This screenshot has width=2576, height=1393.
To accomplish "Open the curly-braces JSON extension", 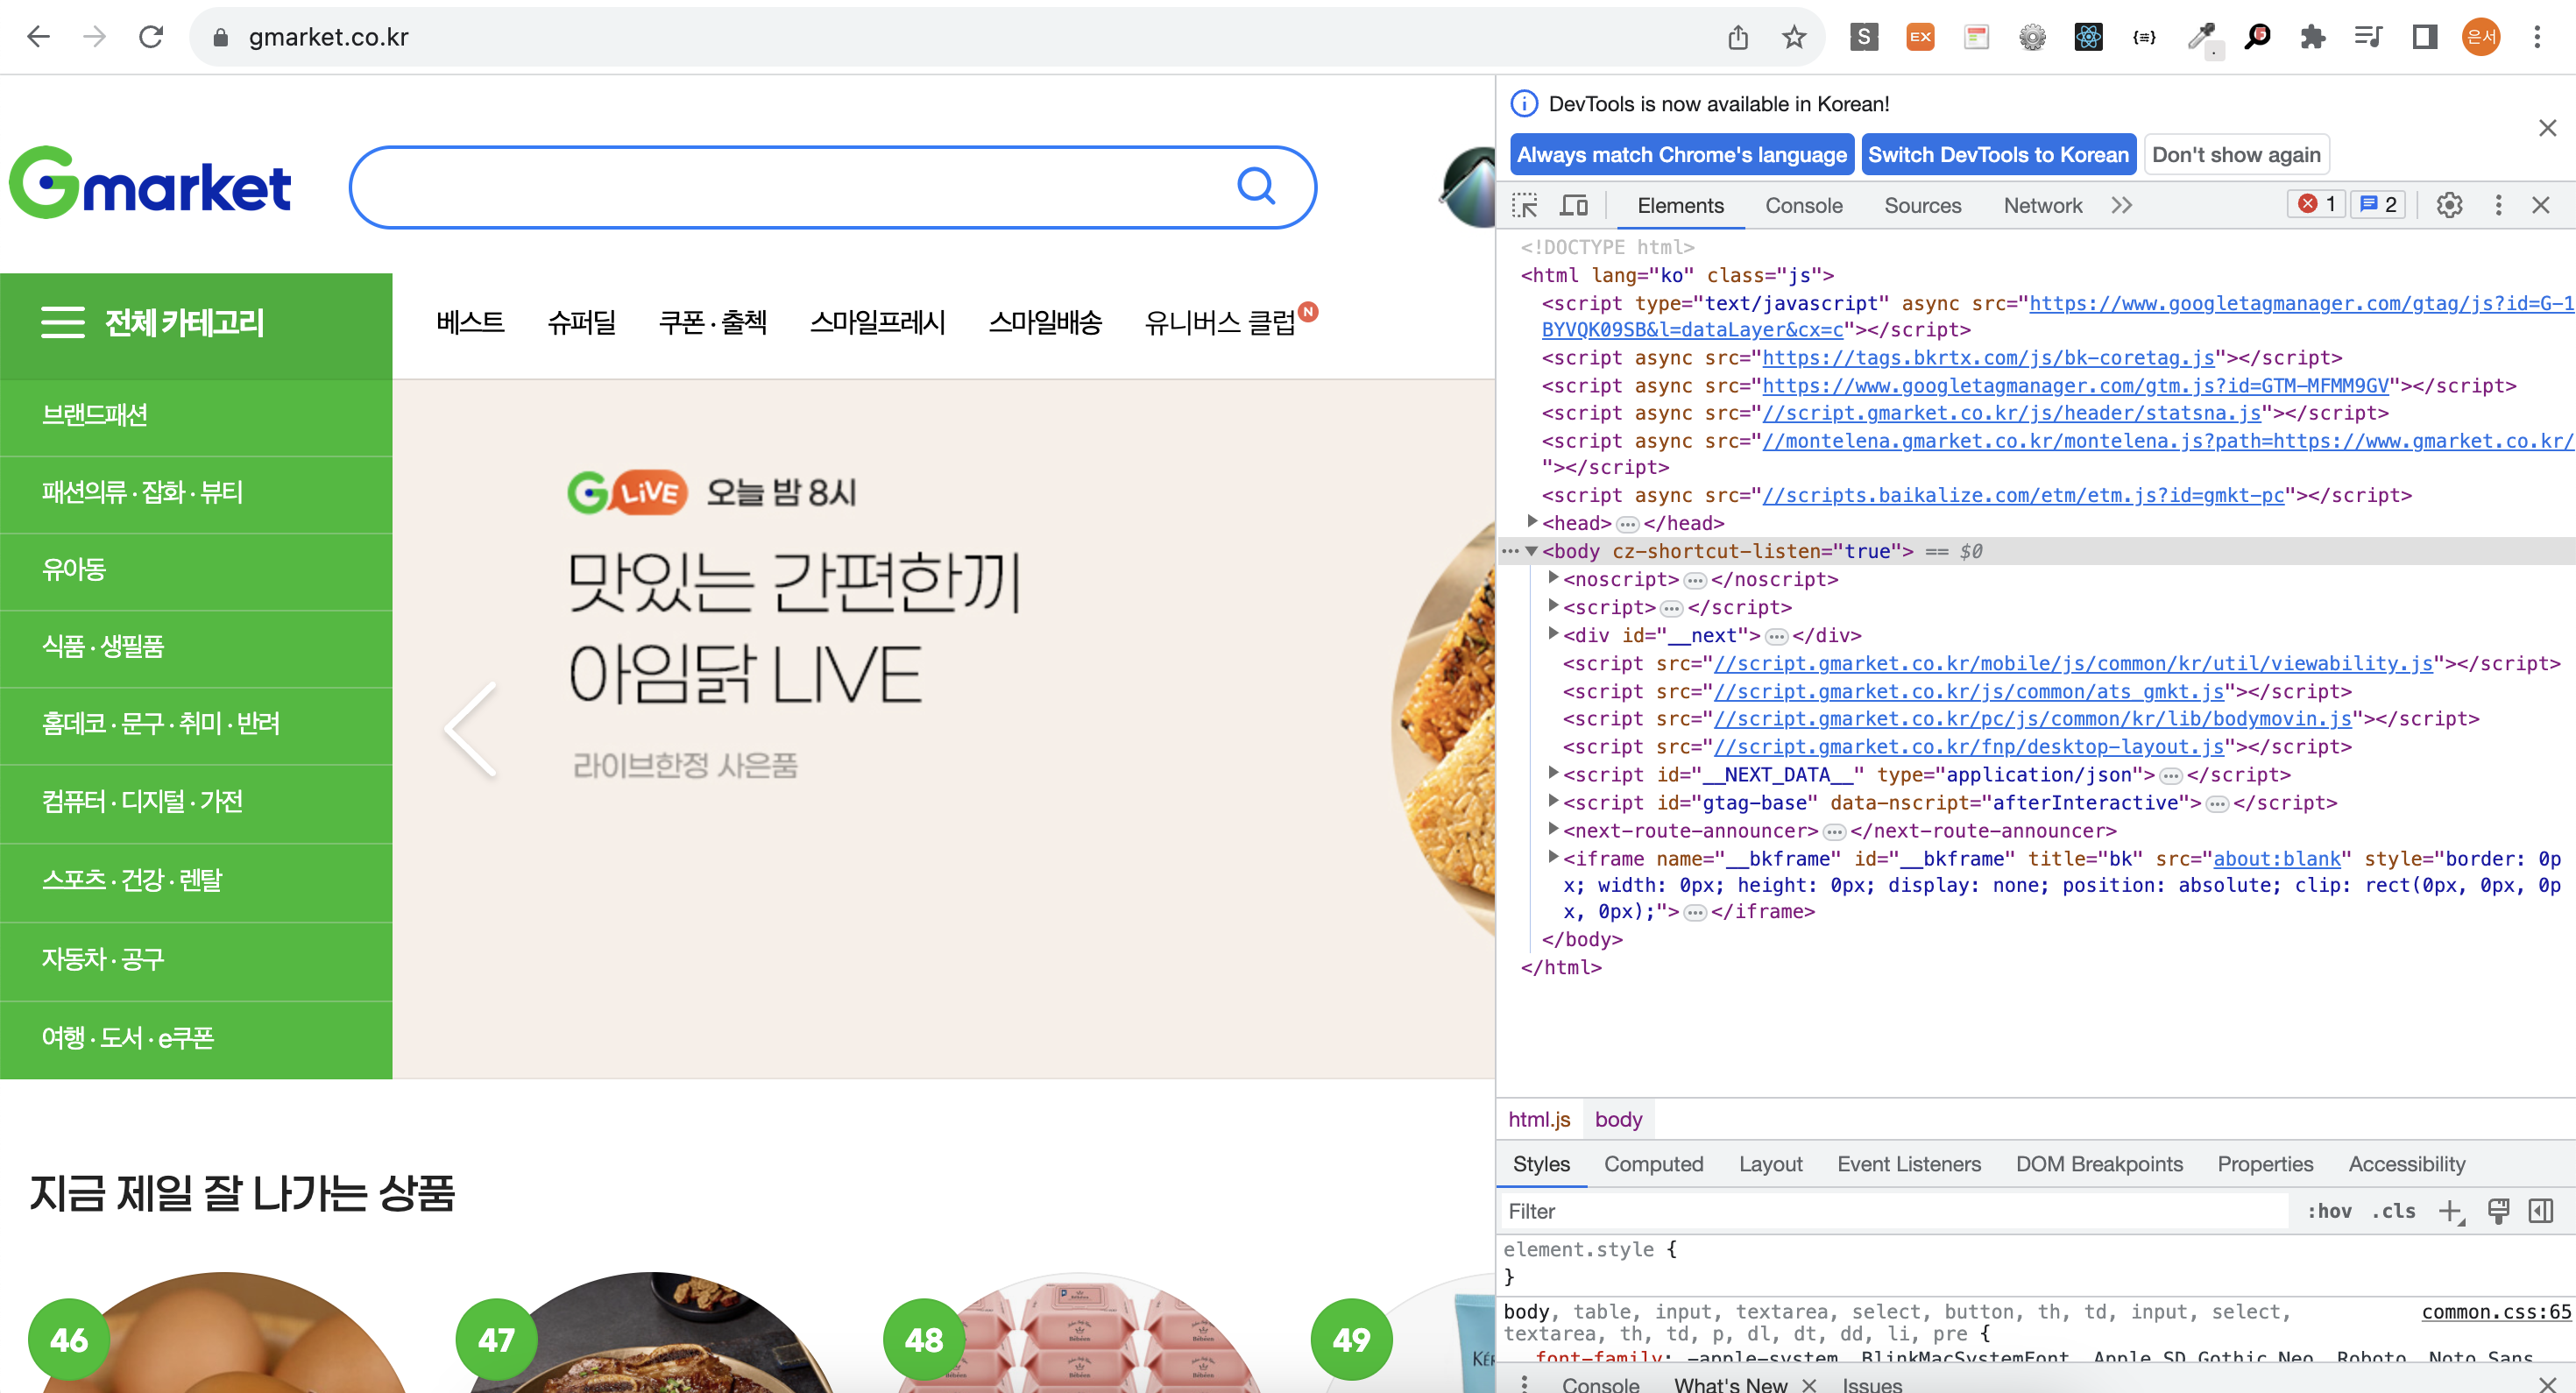I will 2144,37.
